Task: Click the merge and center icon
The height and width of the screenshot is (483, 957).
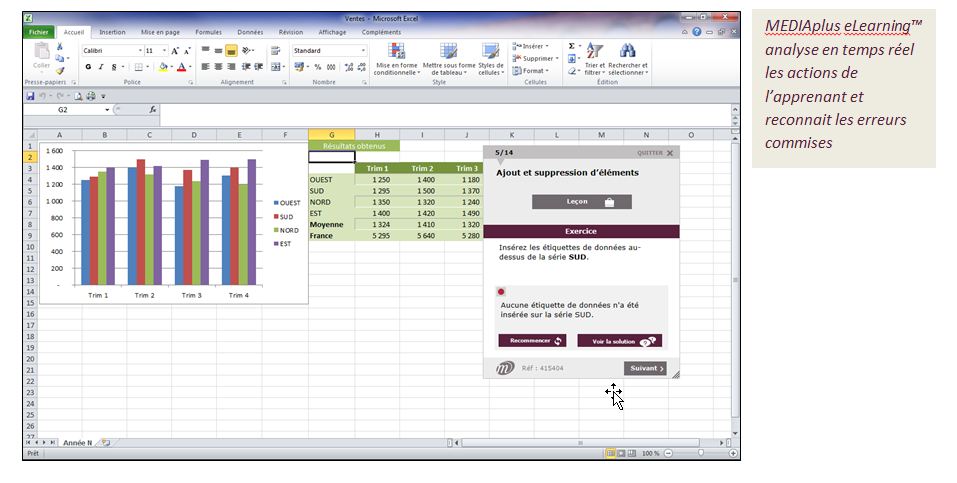Action: pos(275,67)
